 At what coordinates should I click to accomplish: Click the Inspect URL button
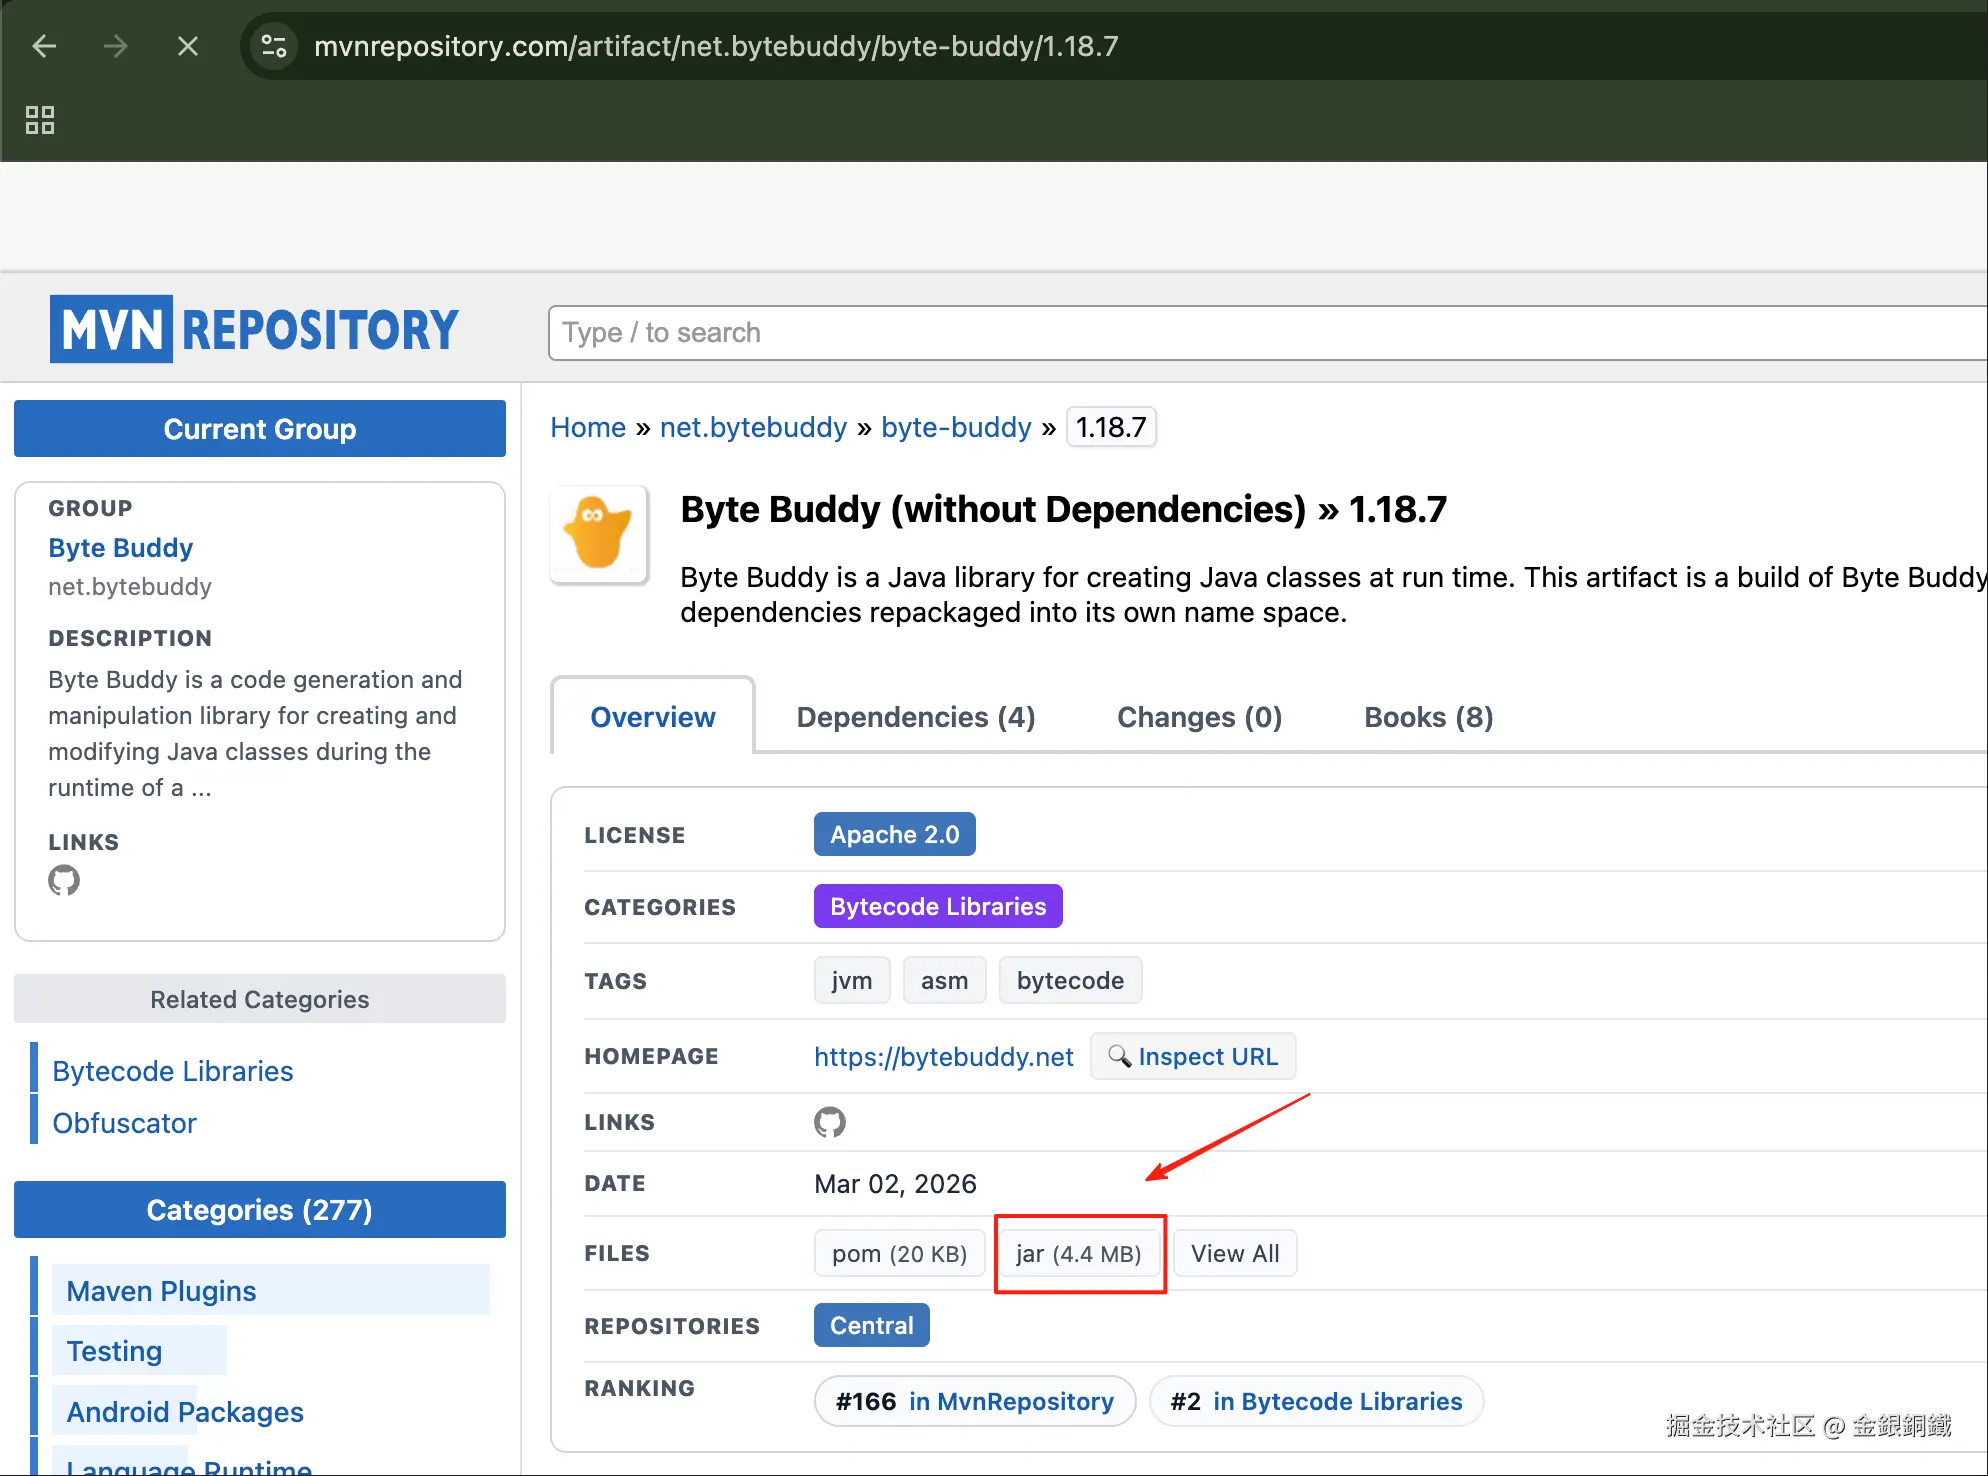point(1193,1056)
